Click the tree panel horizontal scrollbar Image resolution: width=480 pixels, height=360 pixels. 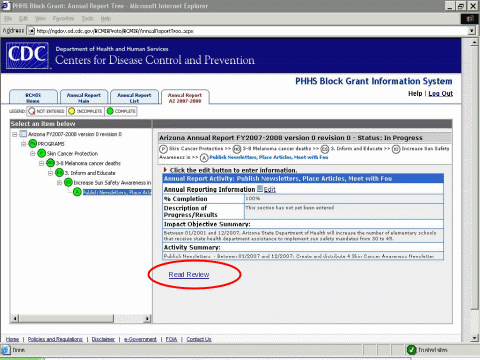pyautogui.click(x=80, y=318)
